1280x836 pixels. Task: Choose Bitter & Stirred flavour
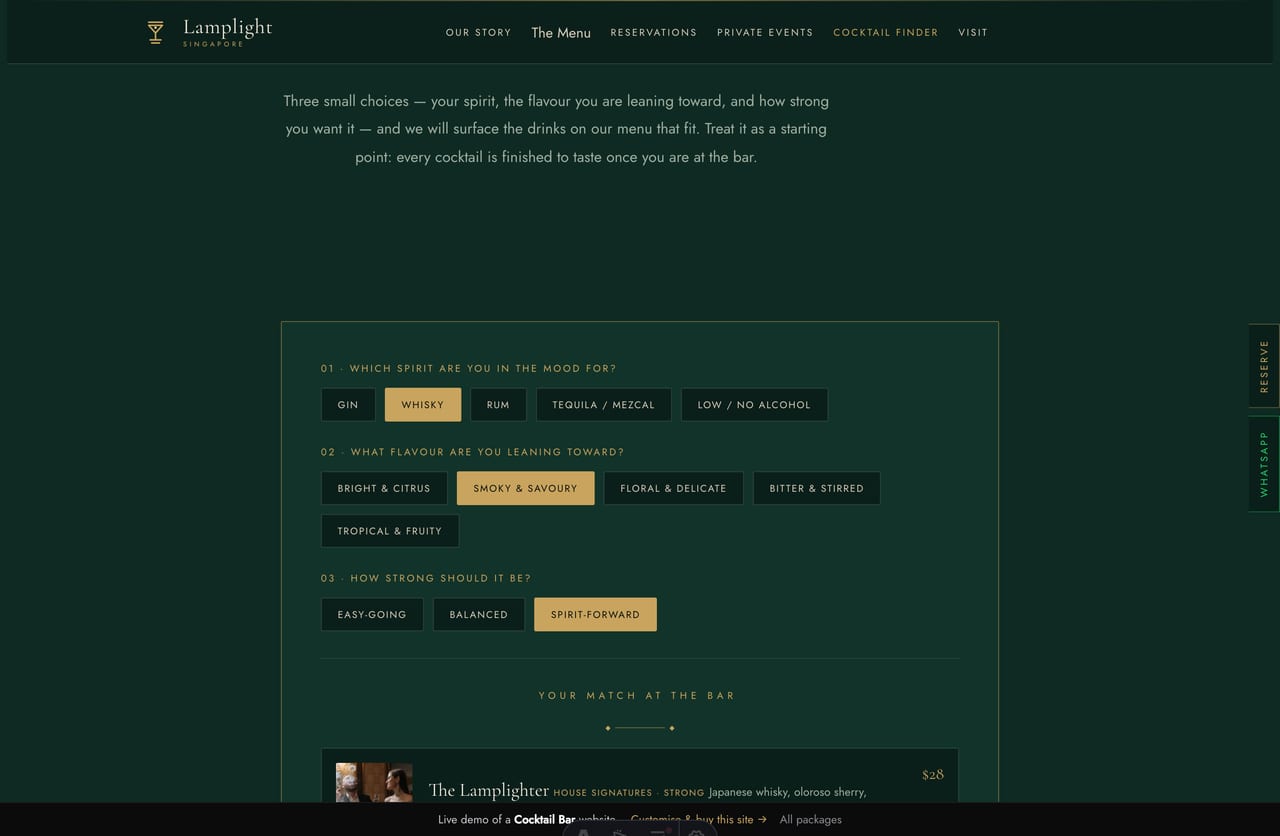[x=816, y=489]
